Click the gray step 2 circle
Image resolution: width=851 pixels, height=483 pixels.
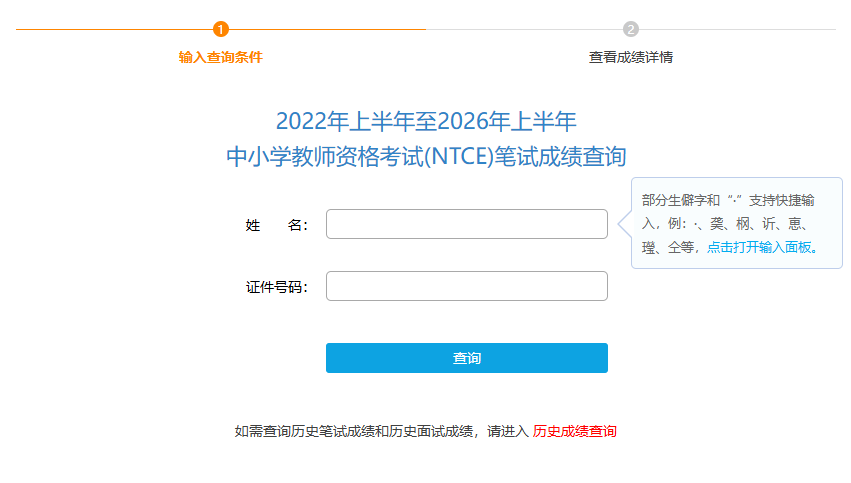[631, 29]
